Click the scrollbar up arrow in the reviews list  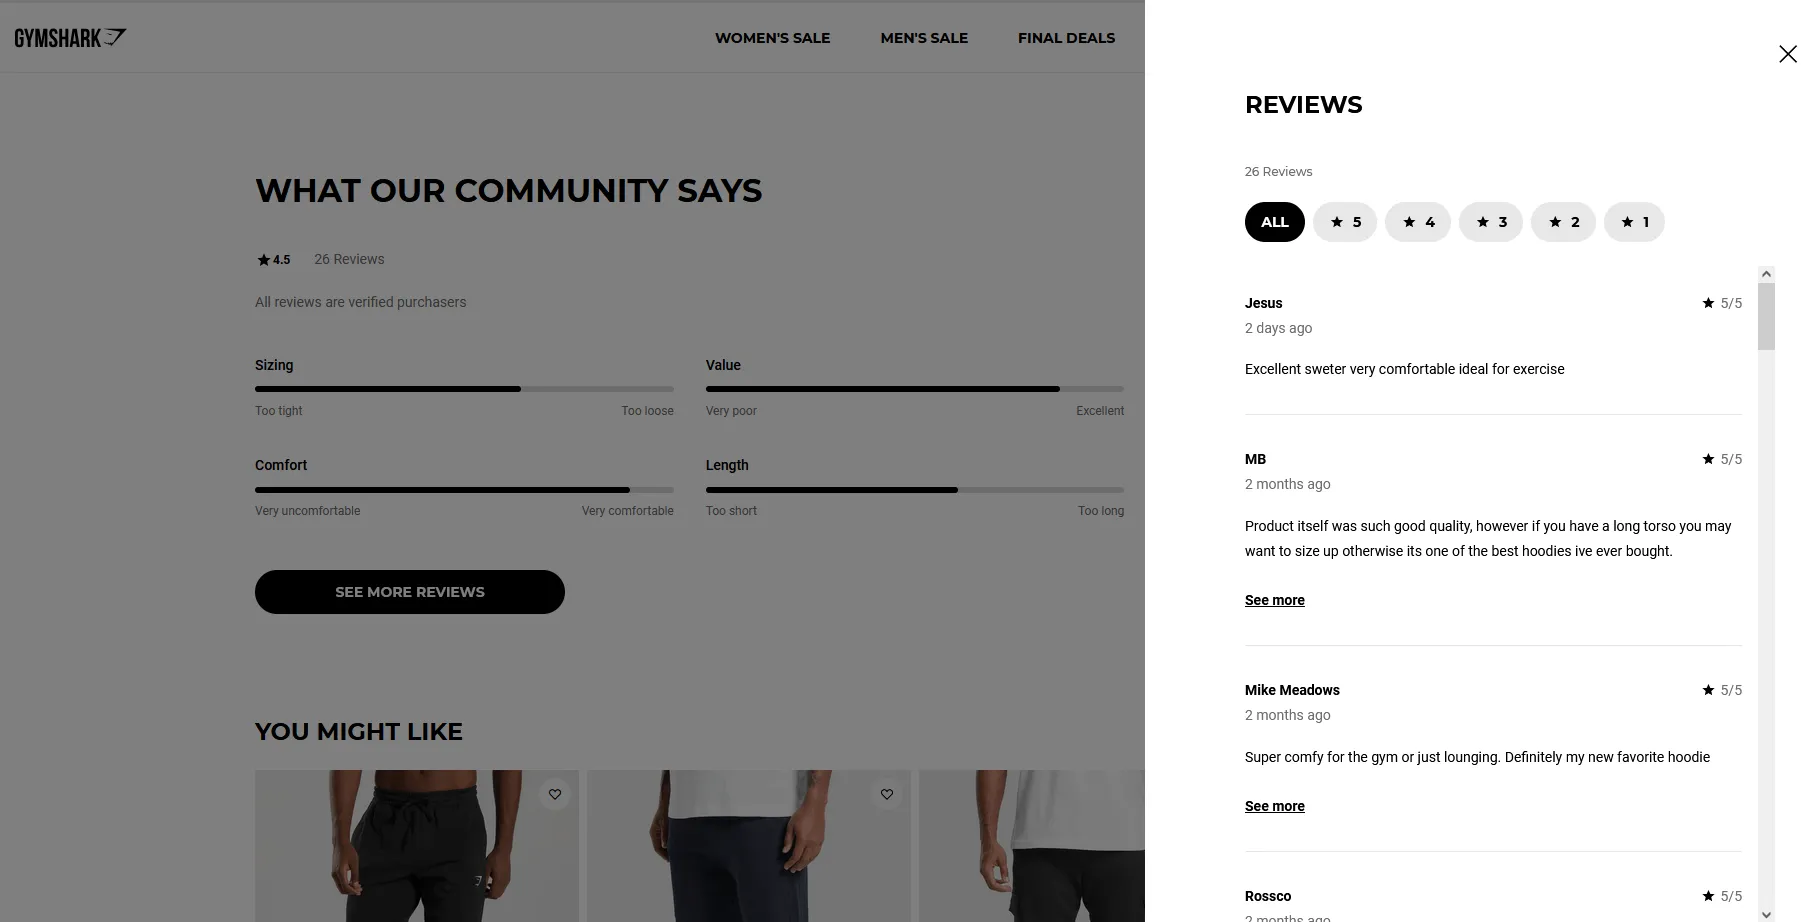[1765, 272]
